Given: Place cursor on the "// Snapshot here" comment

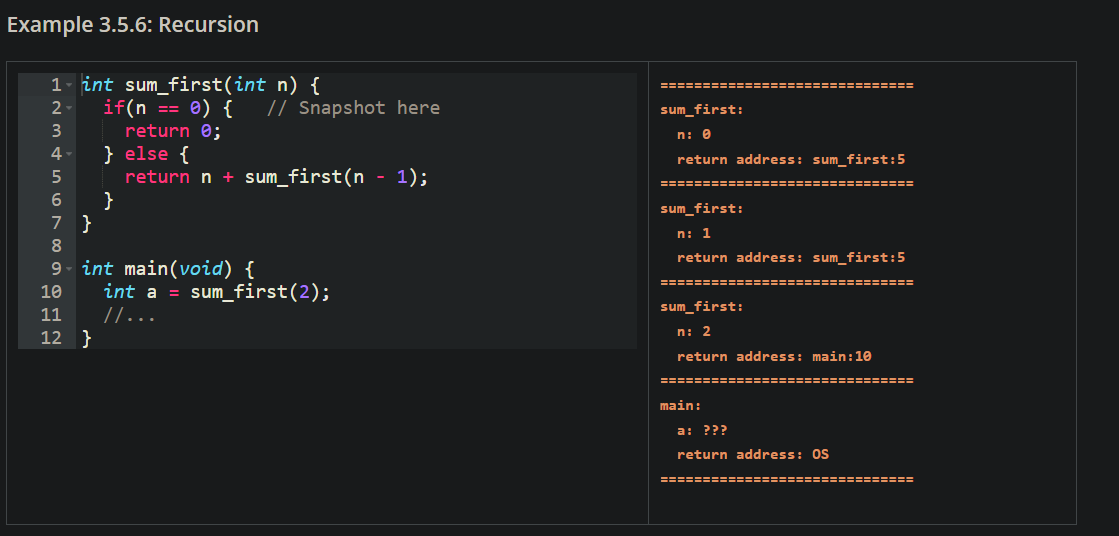Looking at the screenshot, I should 353,108.
